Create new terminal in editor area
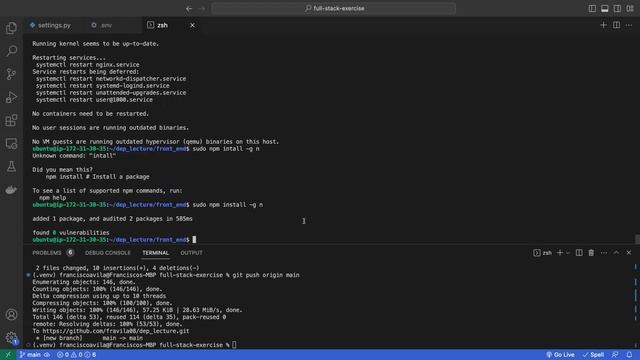This screenshot has width=640, height=360. pyautogui.click(x=603, y=25)
